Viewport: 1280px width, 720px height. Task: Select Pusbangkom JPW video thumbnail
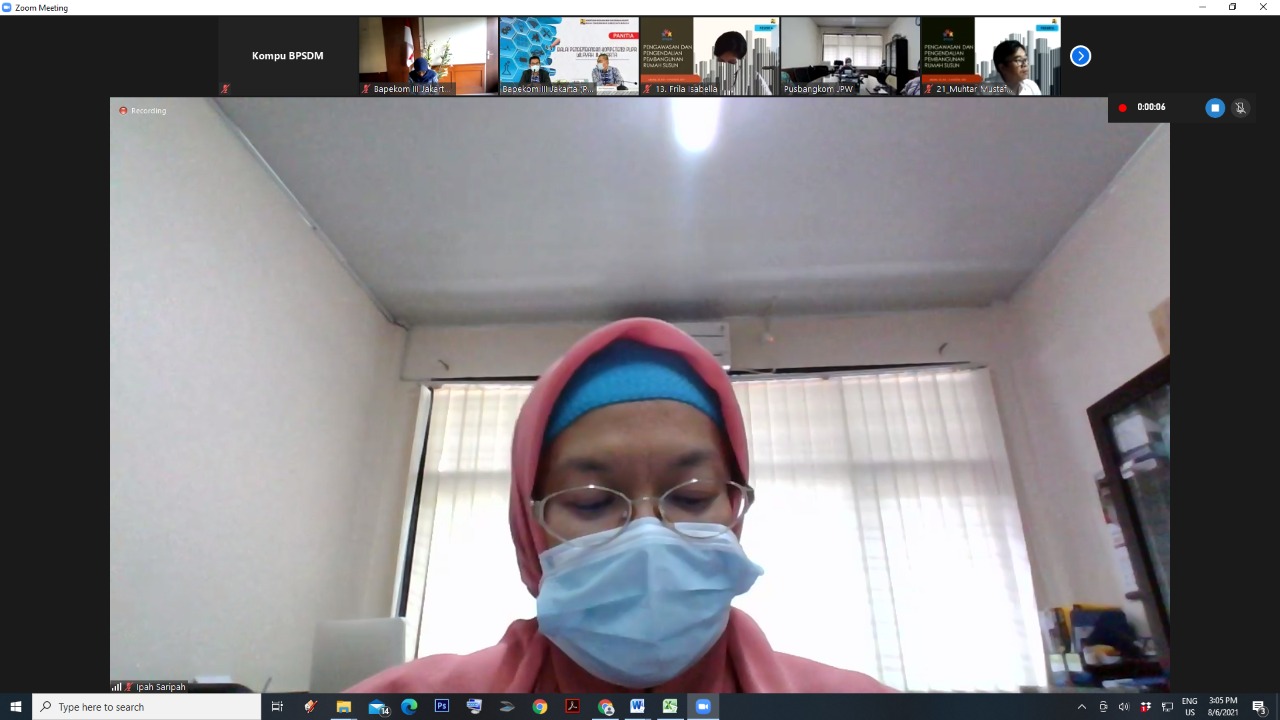850,56
